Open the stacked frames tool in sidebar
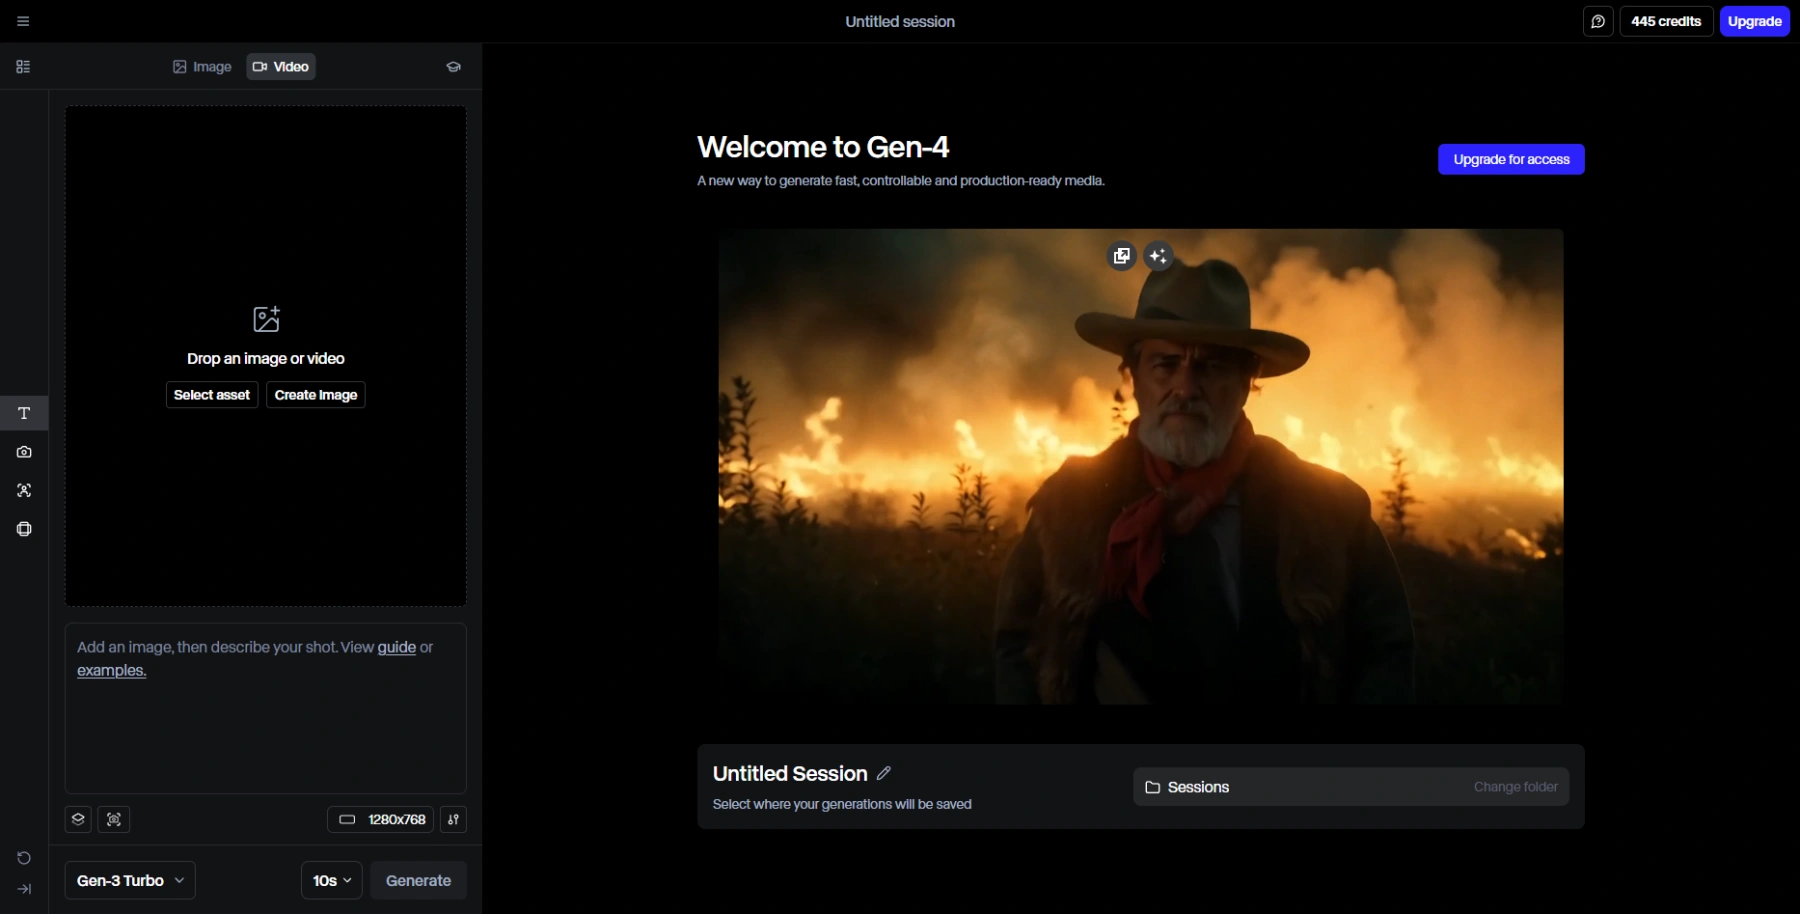 tap(24, 529)
